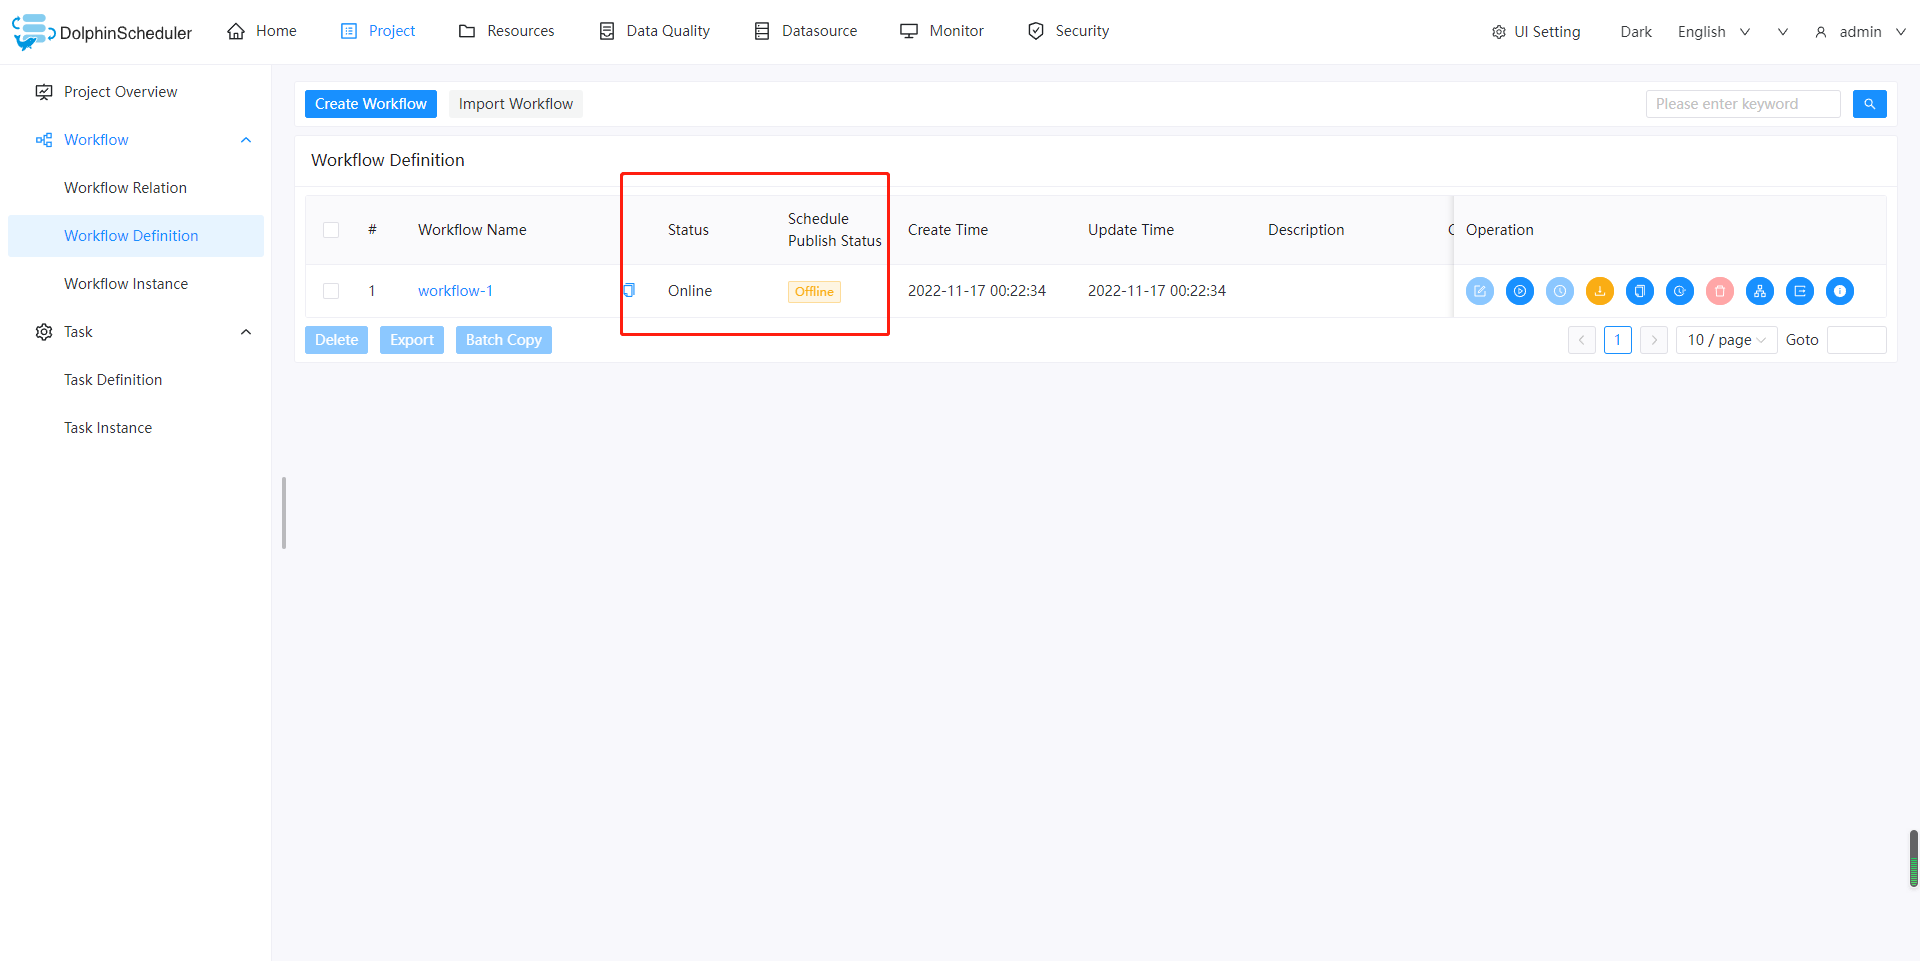Click the Import Workflow button
This screenshot has height=961, width=1920.
(x=516, y=104)
